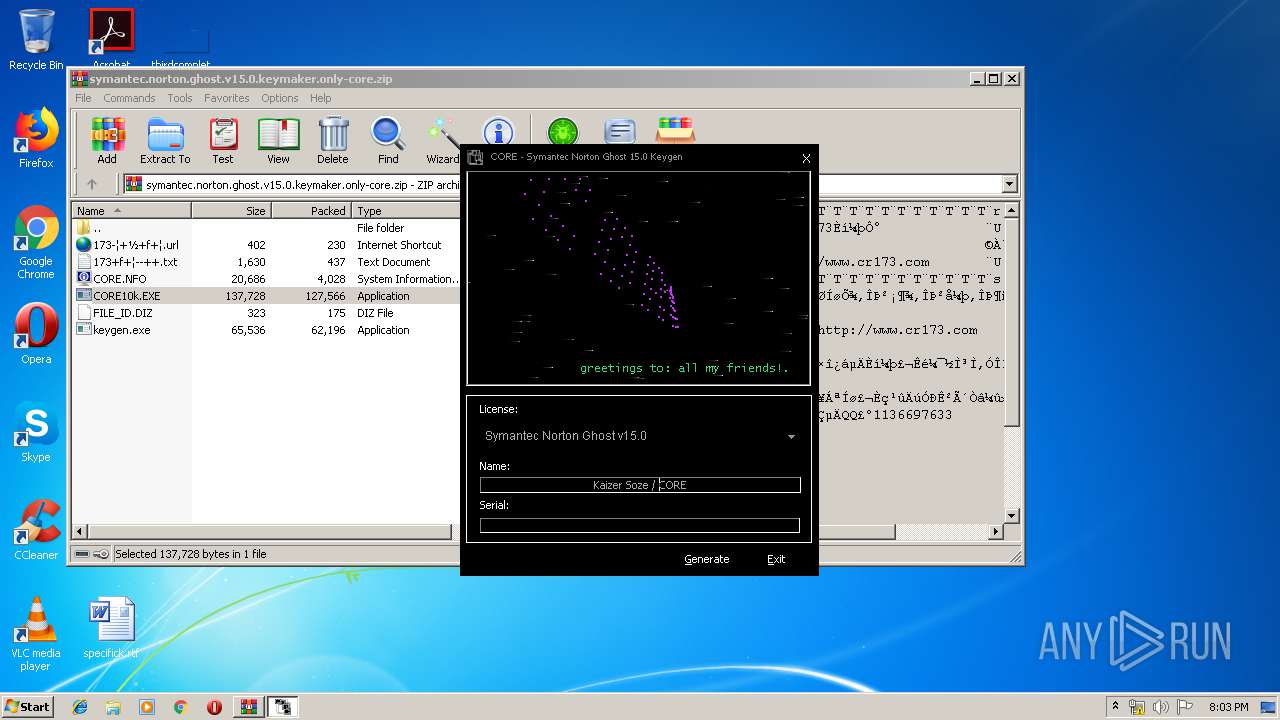The image size is (1280, 720).
Task: Sort file list by Size column
Action: (231, 211)
